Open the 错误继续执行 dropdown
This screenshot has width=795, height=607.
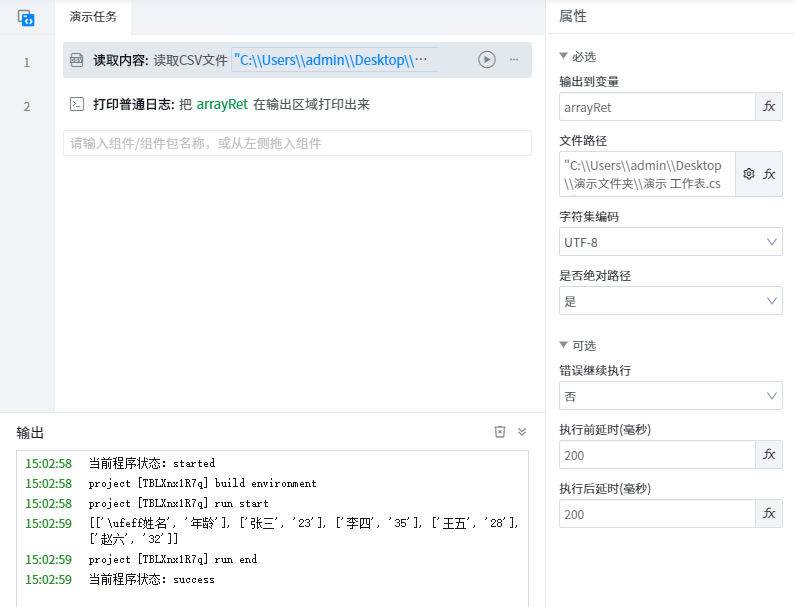pyautogui.click(x=670, y=397)
